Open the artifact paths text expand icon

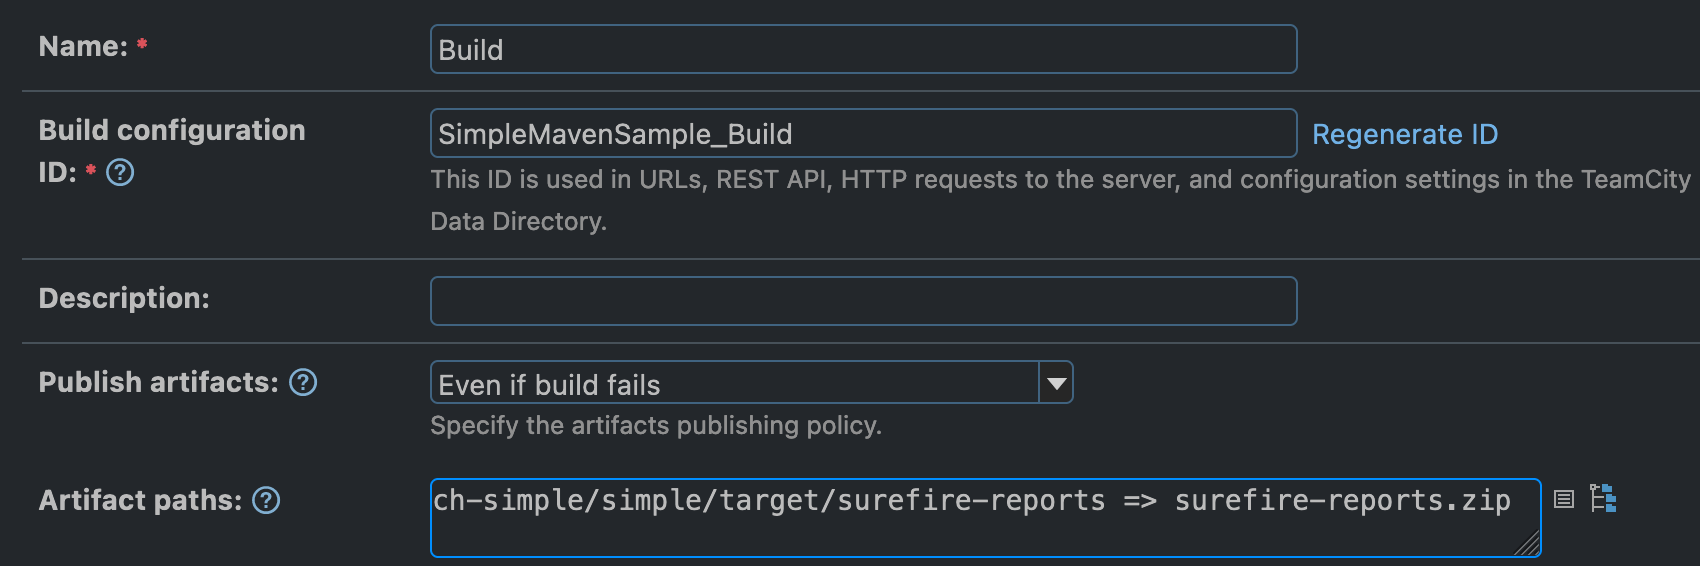(1564, 499)
